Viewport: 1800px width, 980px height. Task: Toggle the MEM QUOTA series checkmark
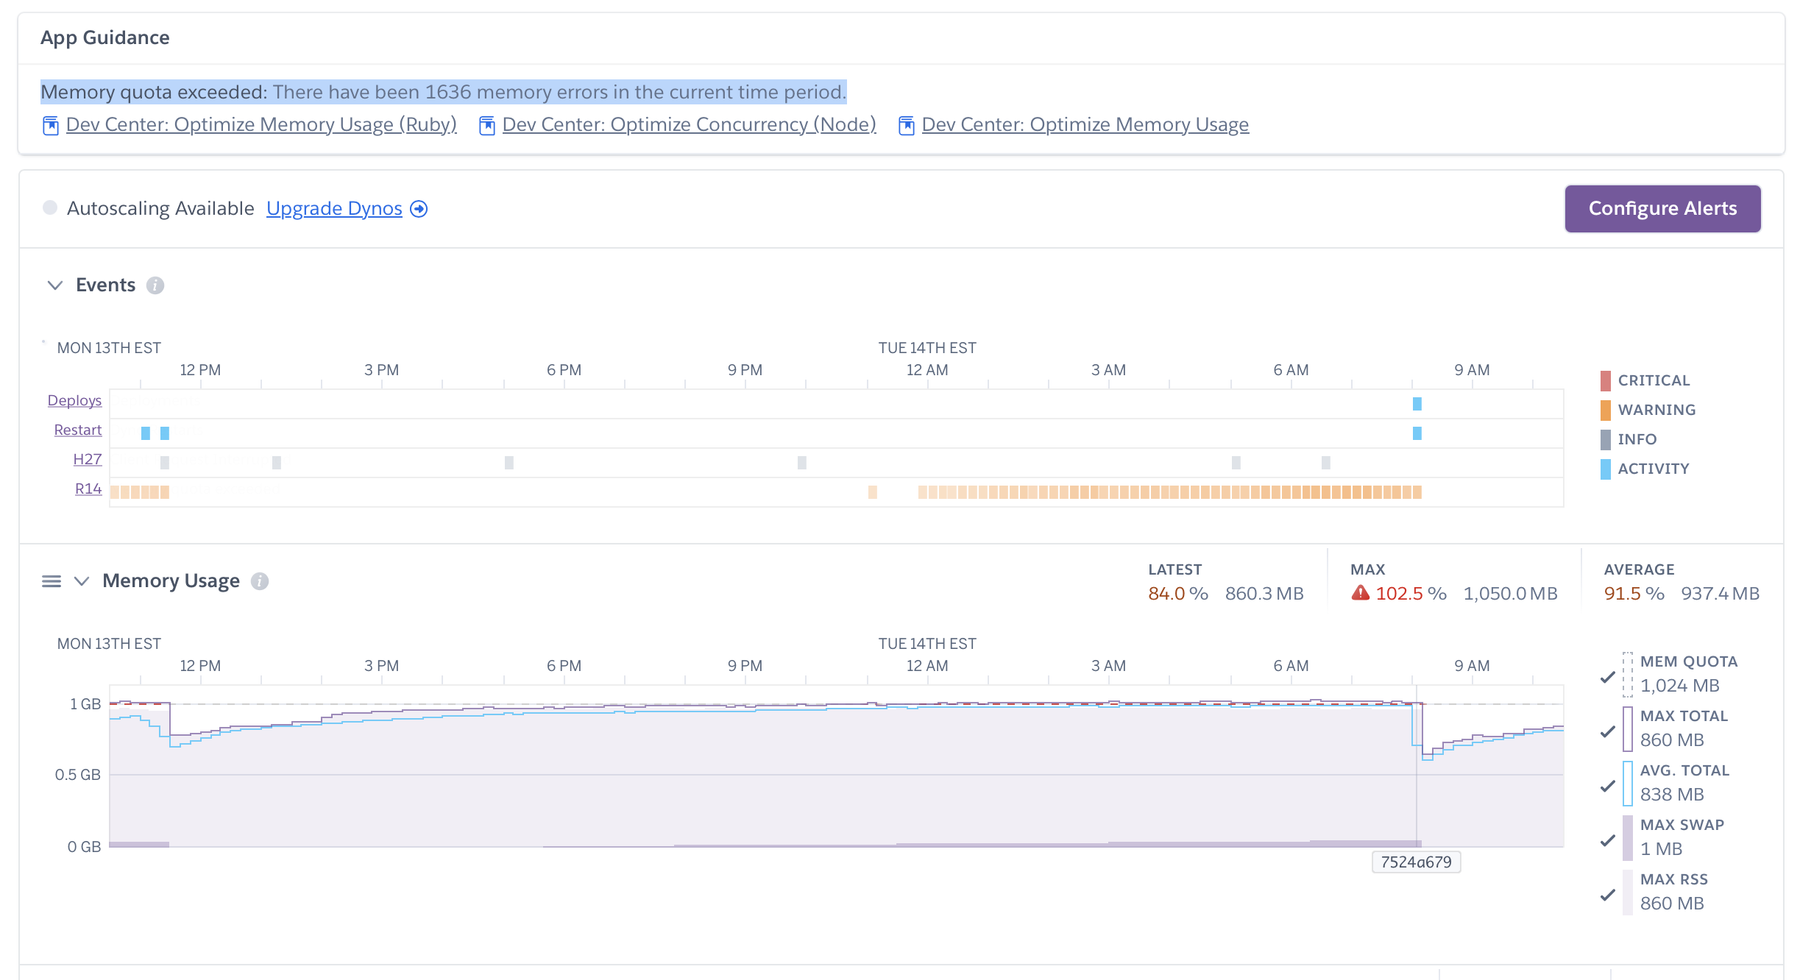point(1607,677)
